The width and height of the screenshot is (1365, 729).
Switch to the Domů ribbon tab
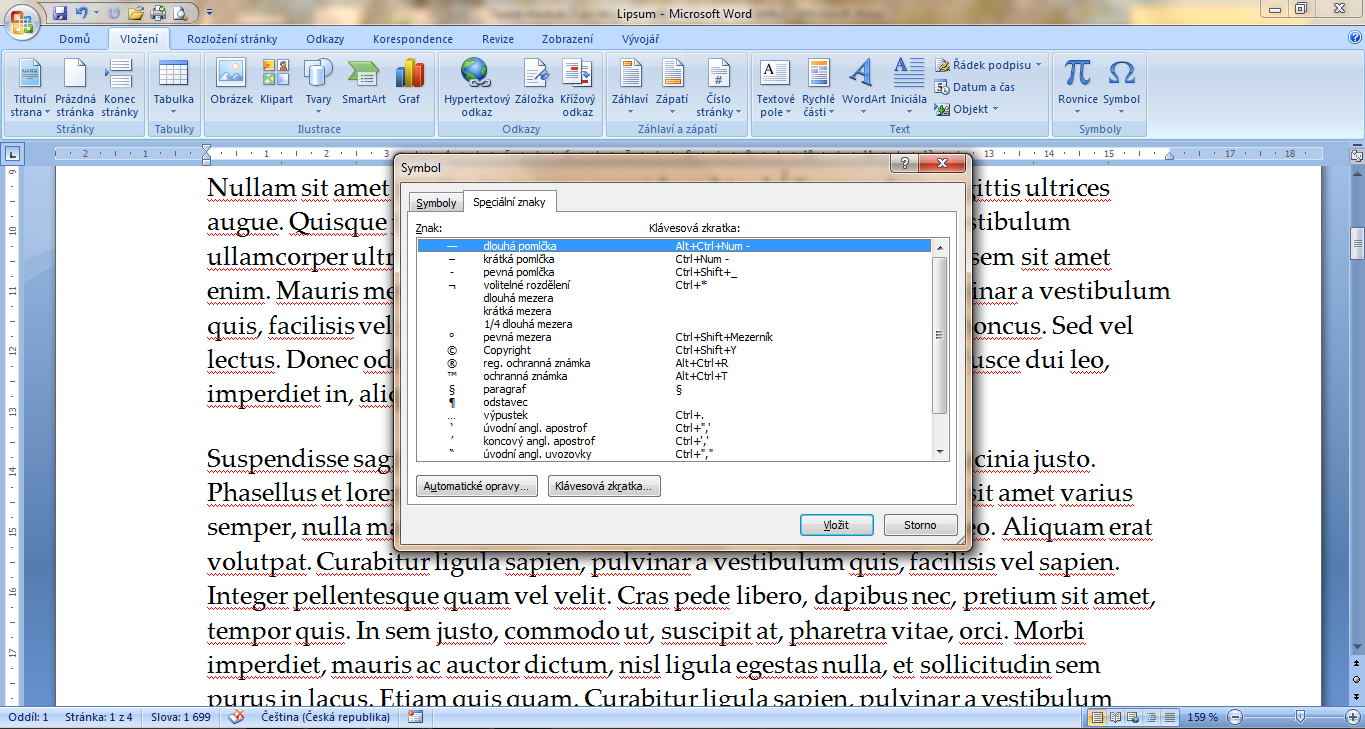point(75,39)
